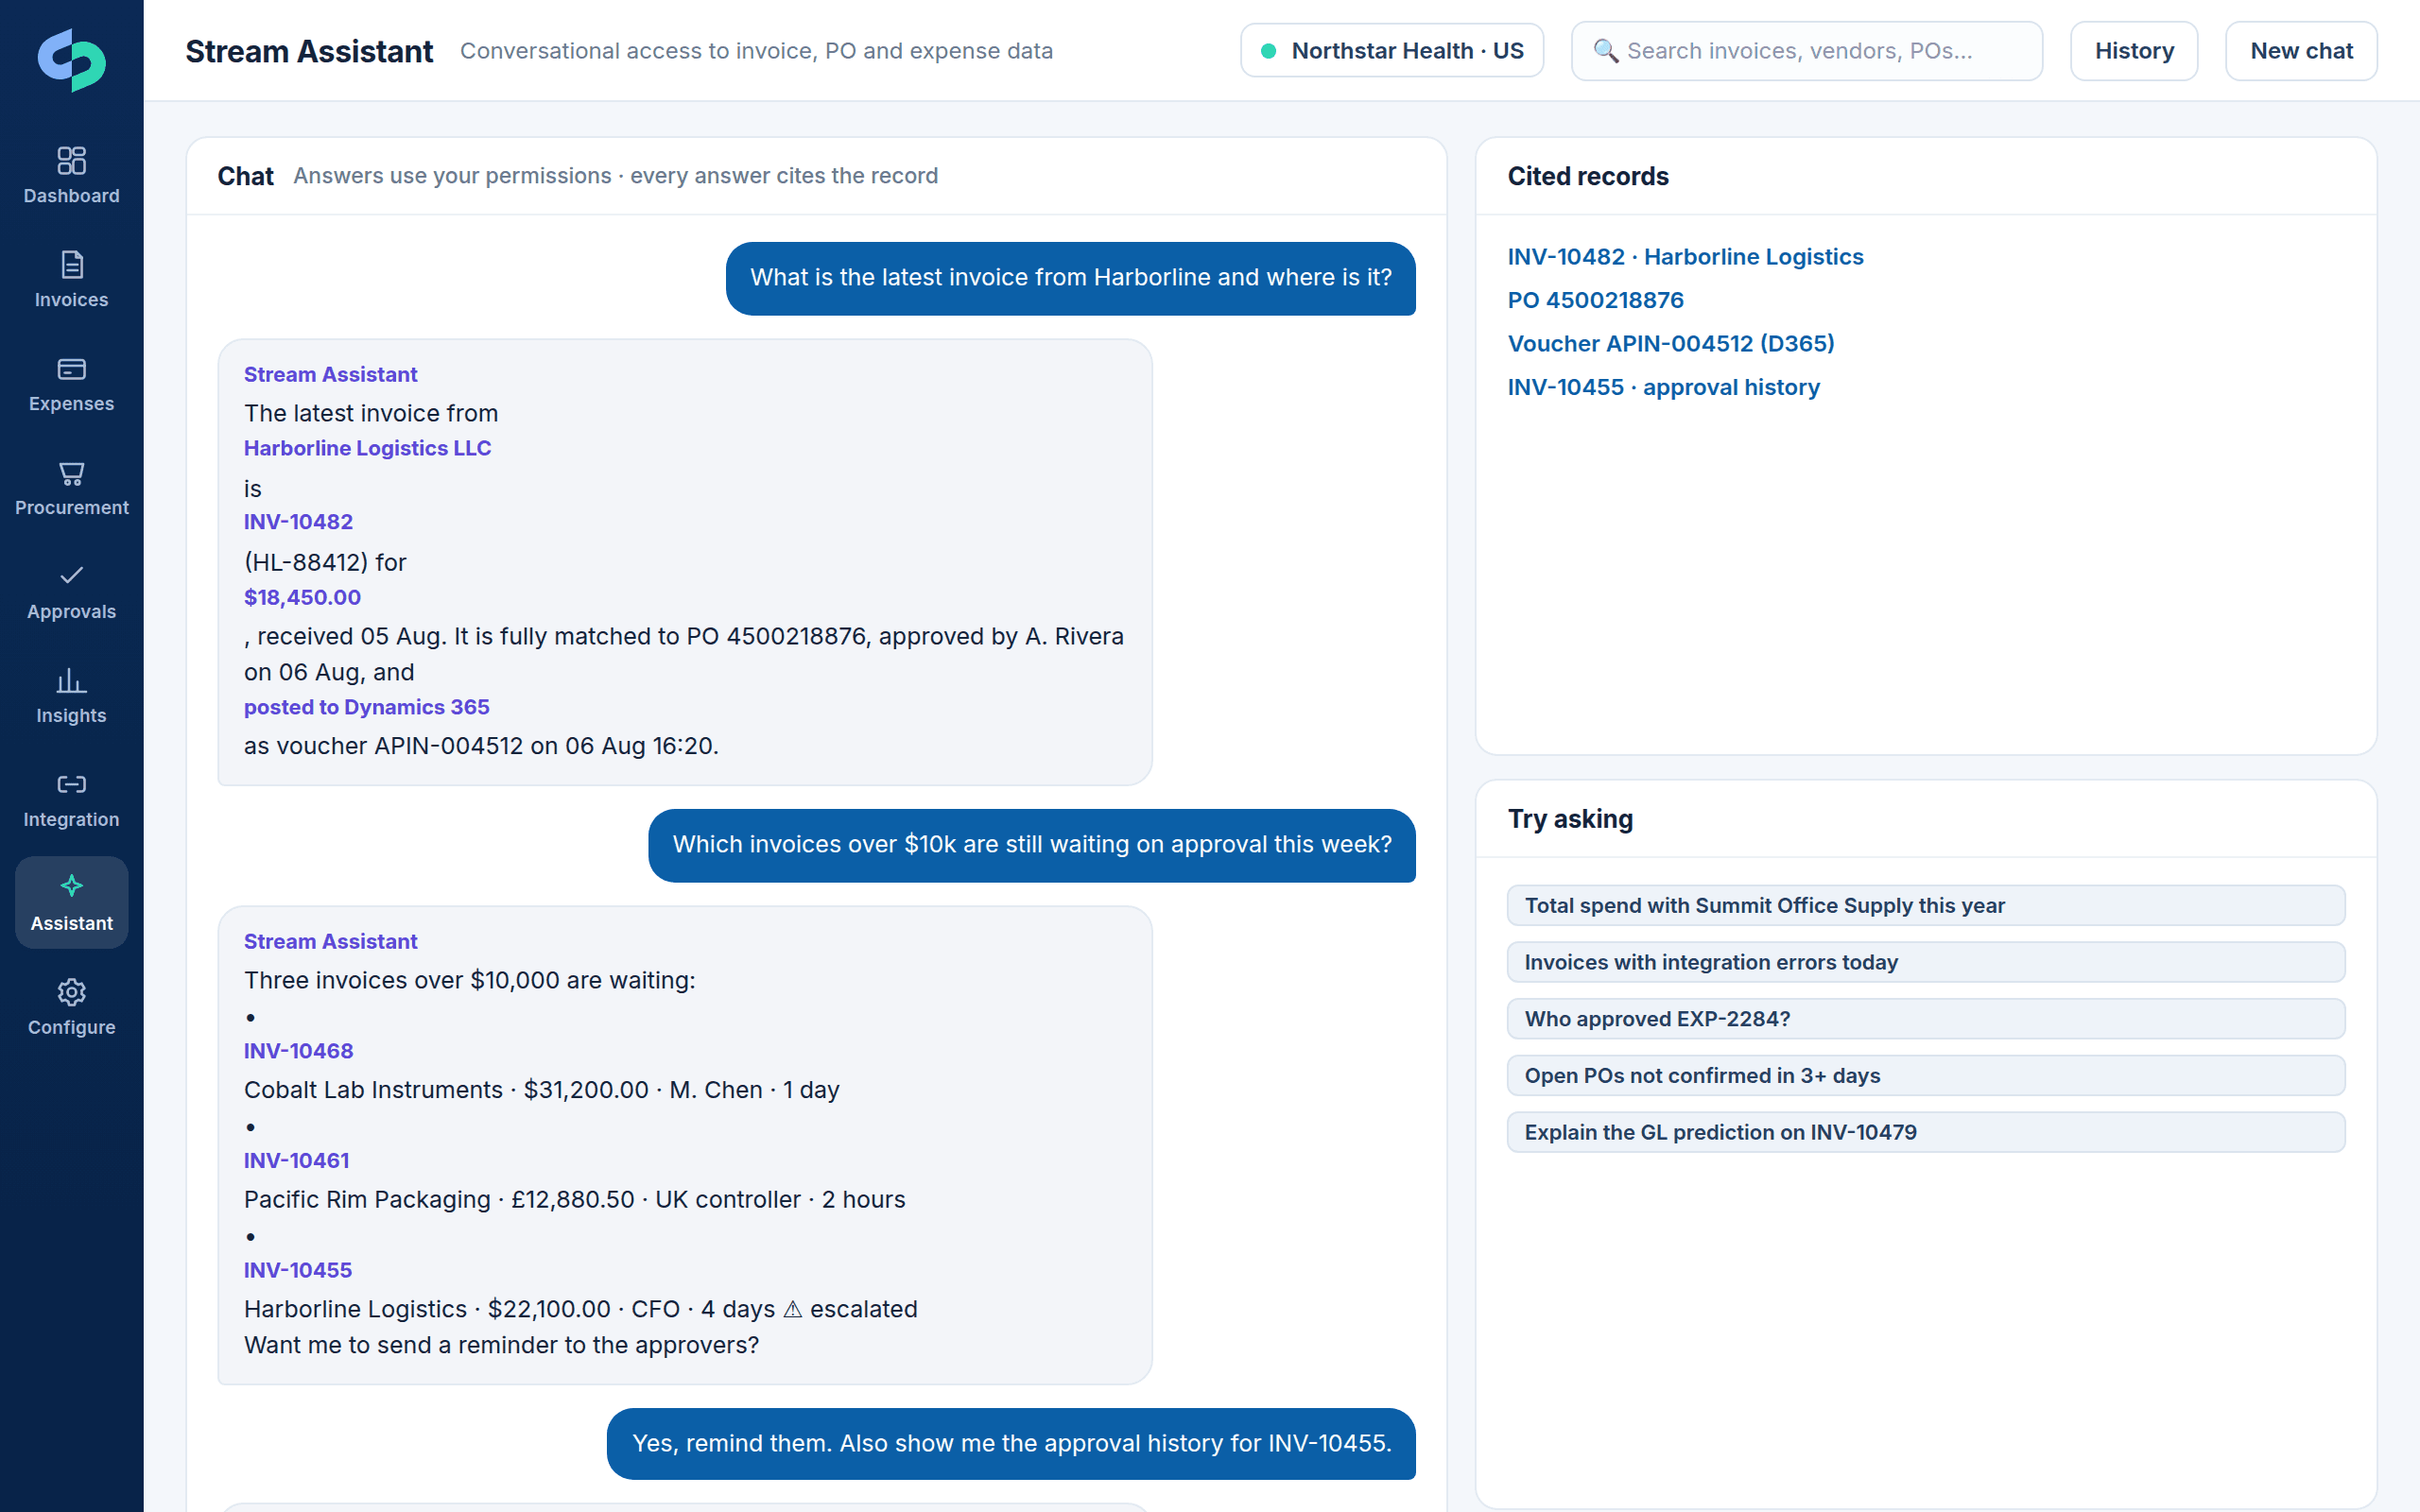This screenshot has width=2420, height=1512.
Task: Open cited INV-10455 · approval history
Action: point(1663,387)
